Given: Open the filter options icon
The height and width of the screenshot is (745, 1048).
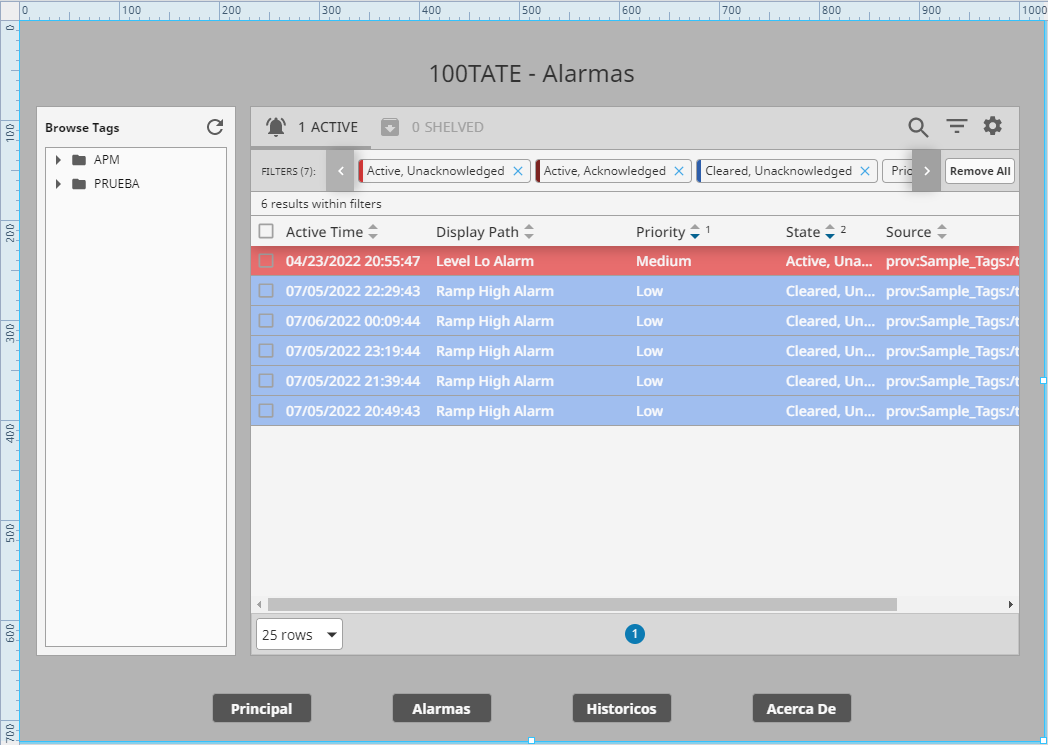Looking at the screenshot, I should point(957,127).
